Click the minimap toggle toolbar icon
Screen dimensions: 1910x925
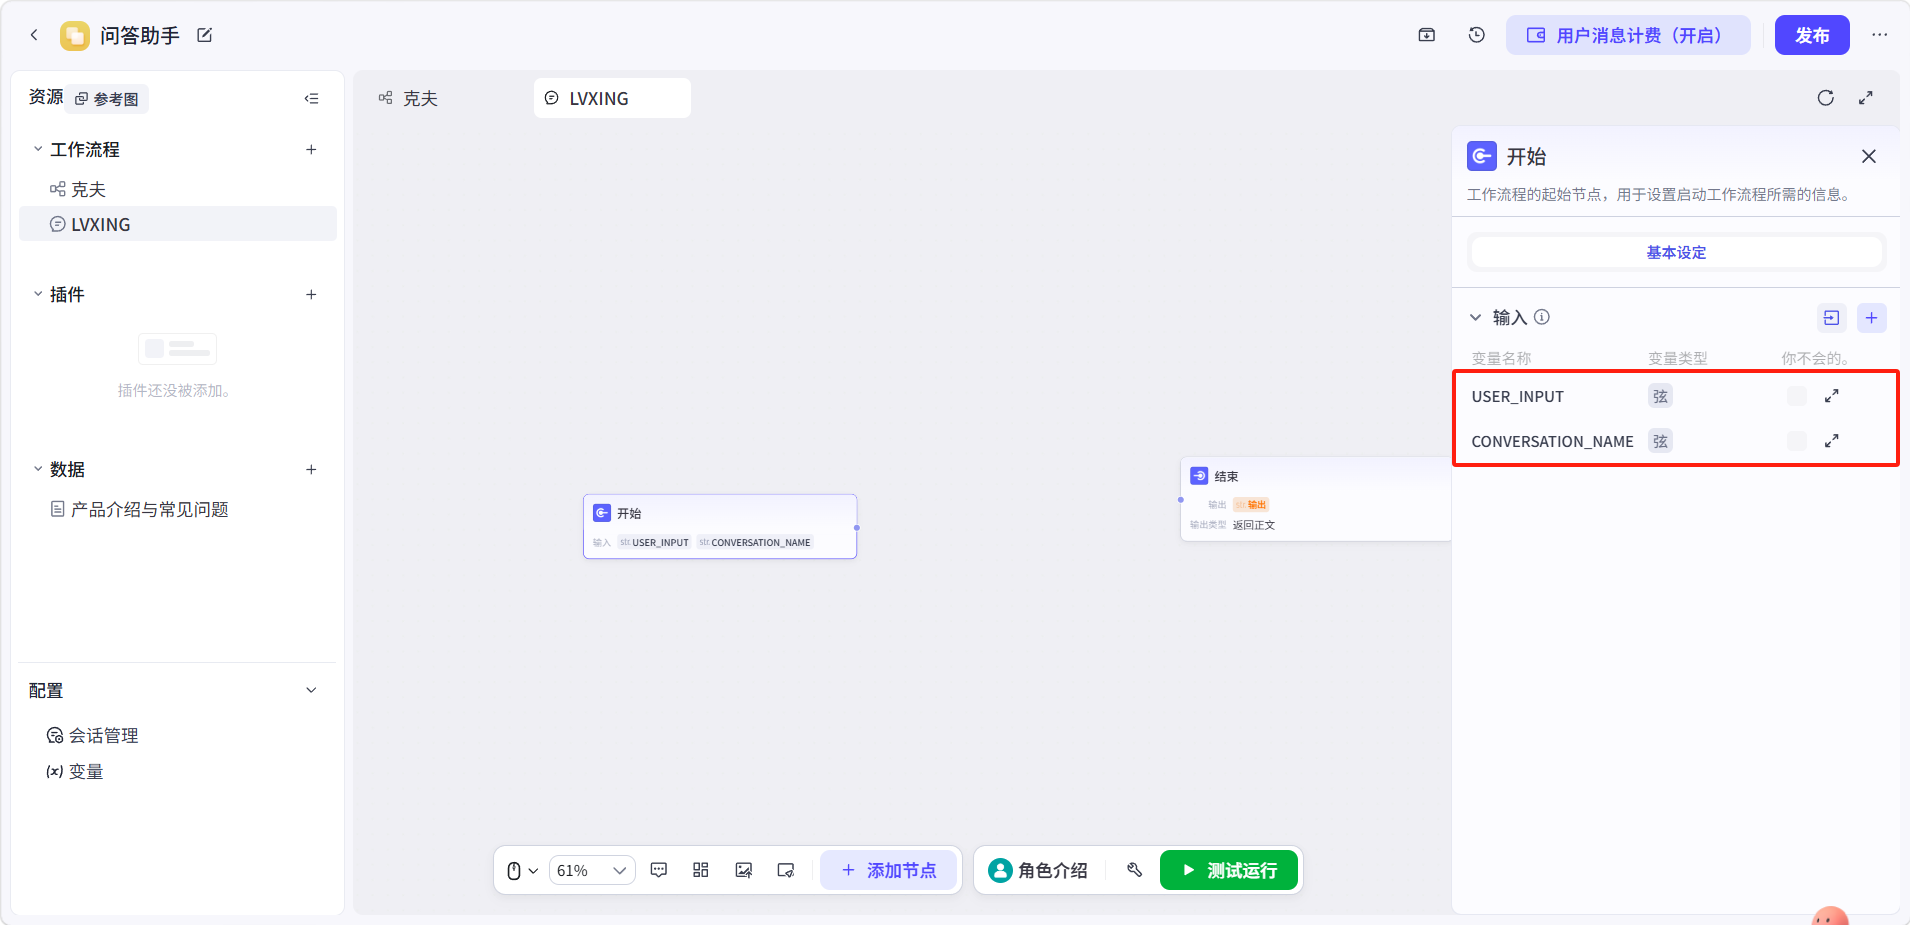point(786,870)
